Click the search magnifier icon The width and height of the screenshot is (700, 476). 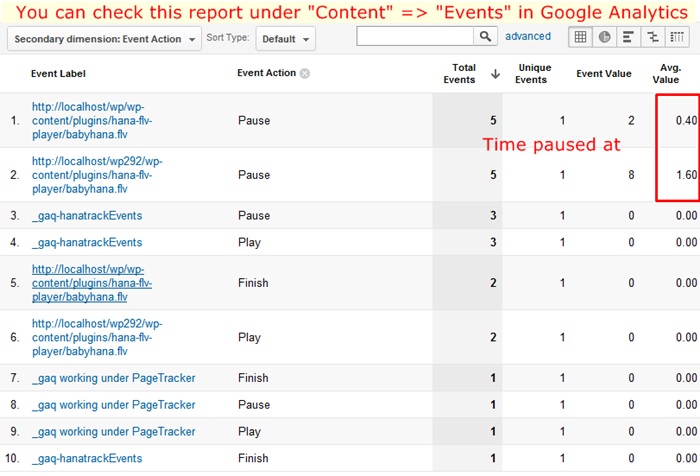[486, 37]
